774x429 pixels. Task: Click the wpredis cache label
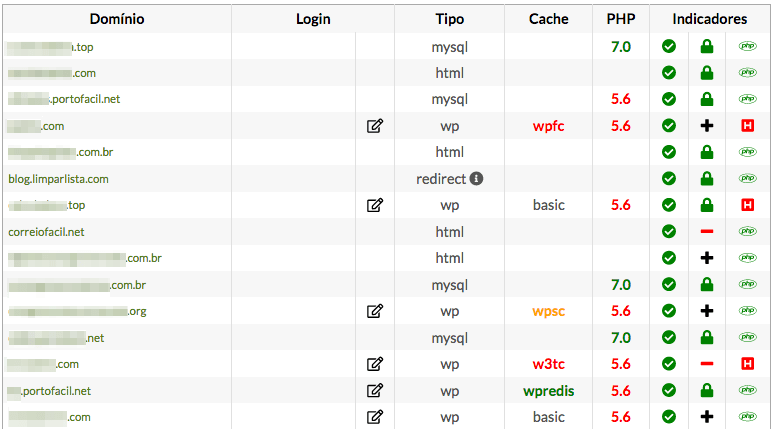[548, 391]
